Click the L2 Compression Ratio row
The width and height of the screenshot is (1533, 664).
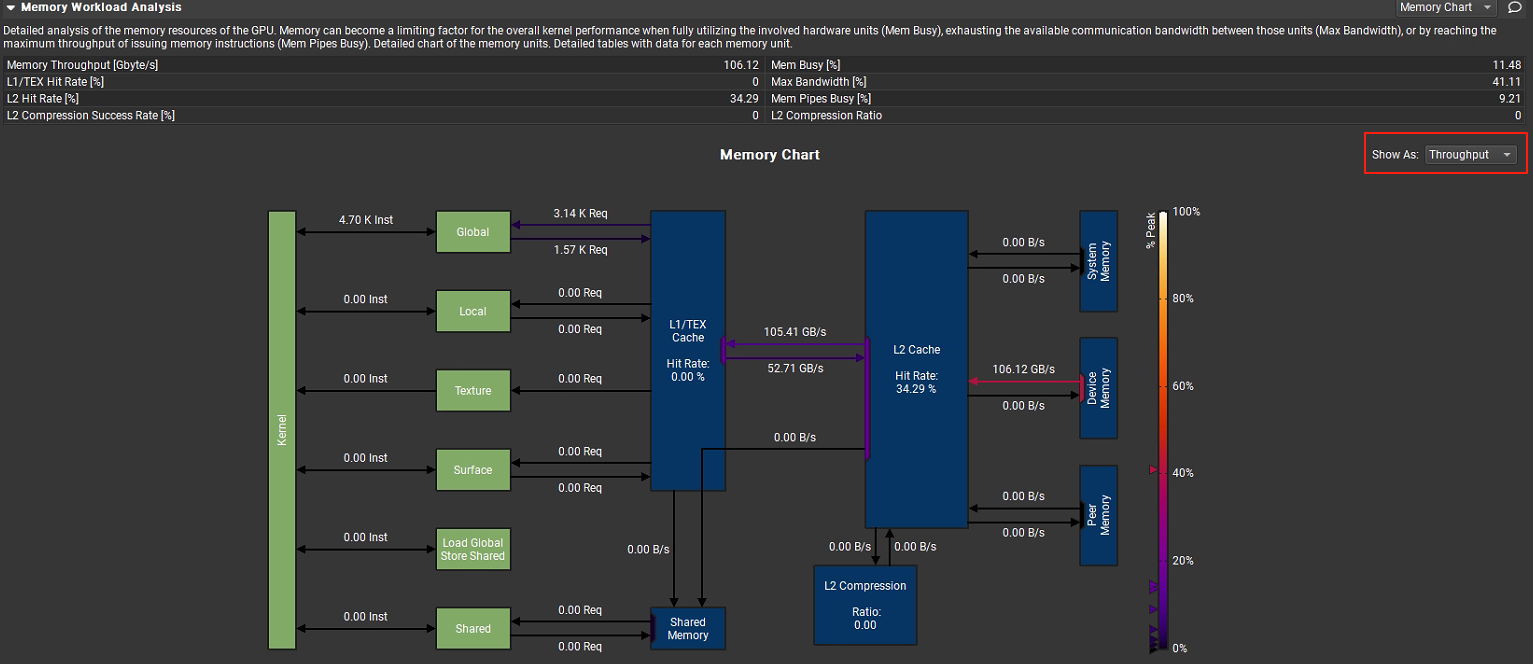coord(1147,116)
